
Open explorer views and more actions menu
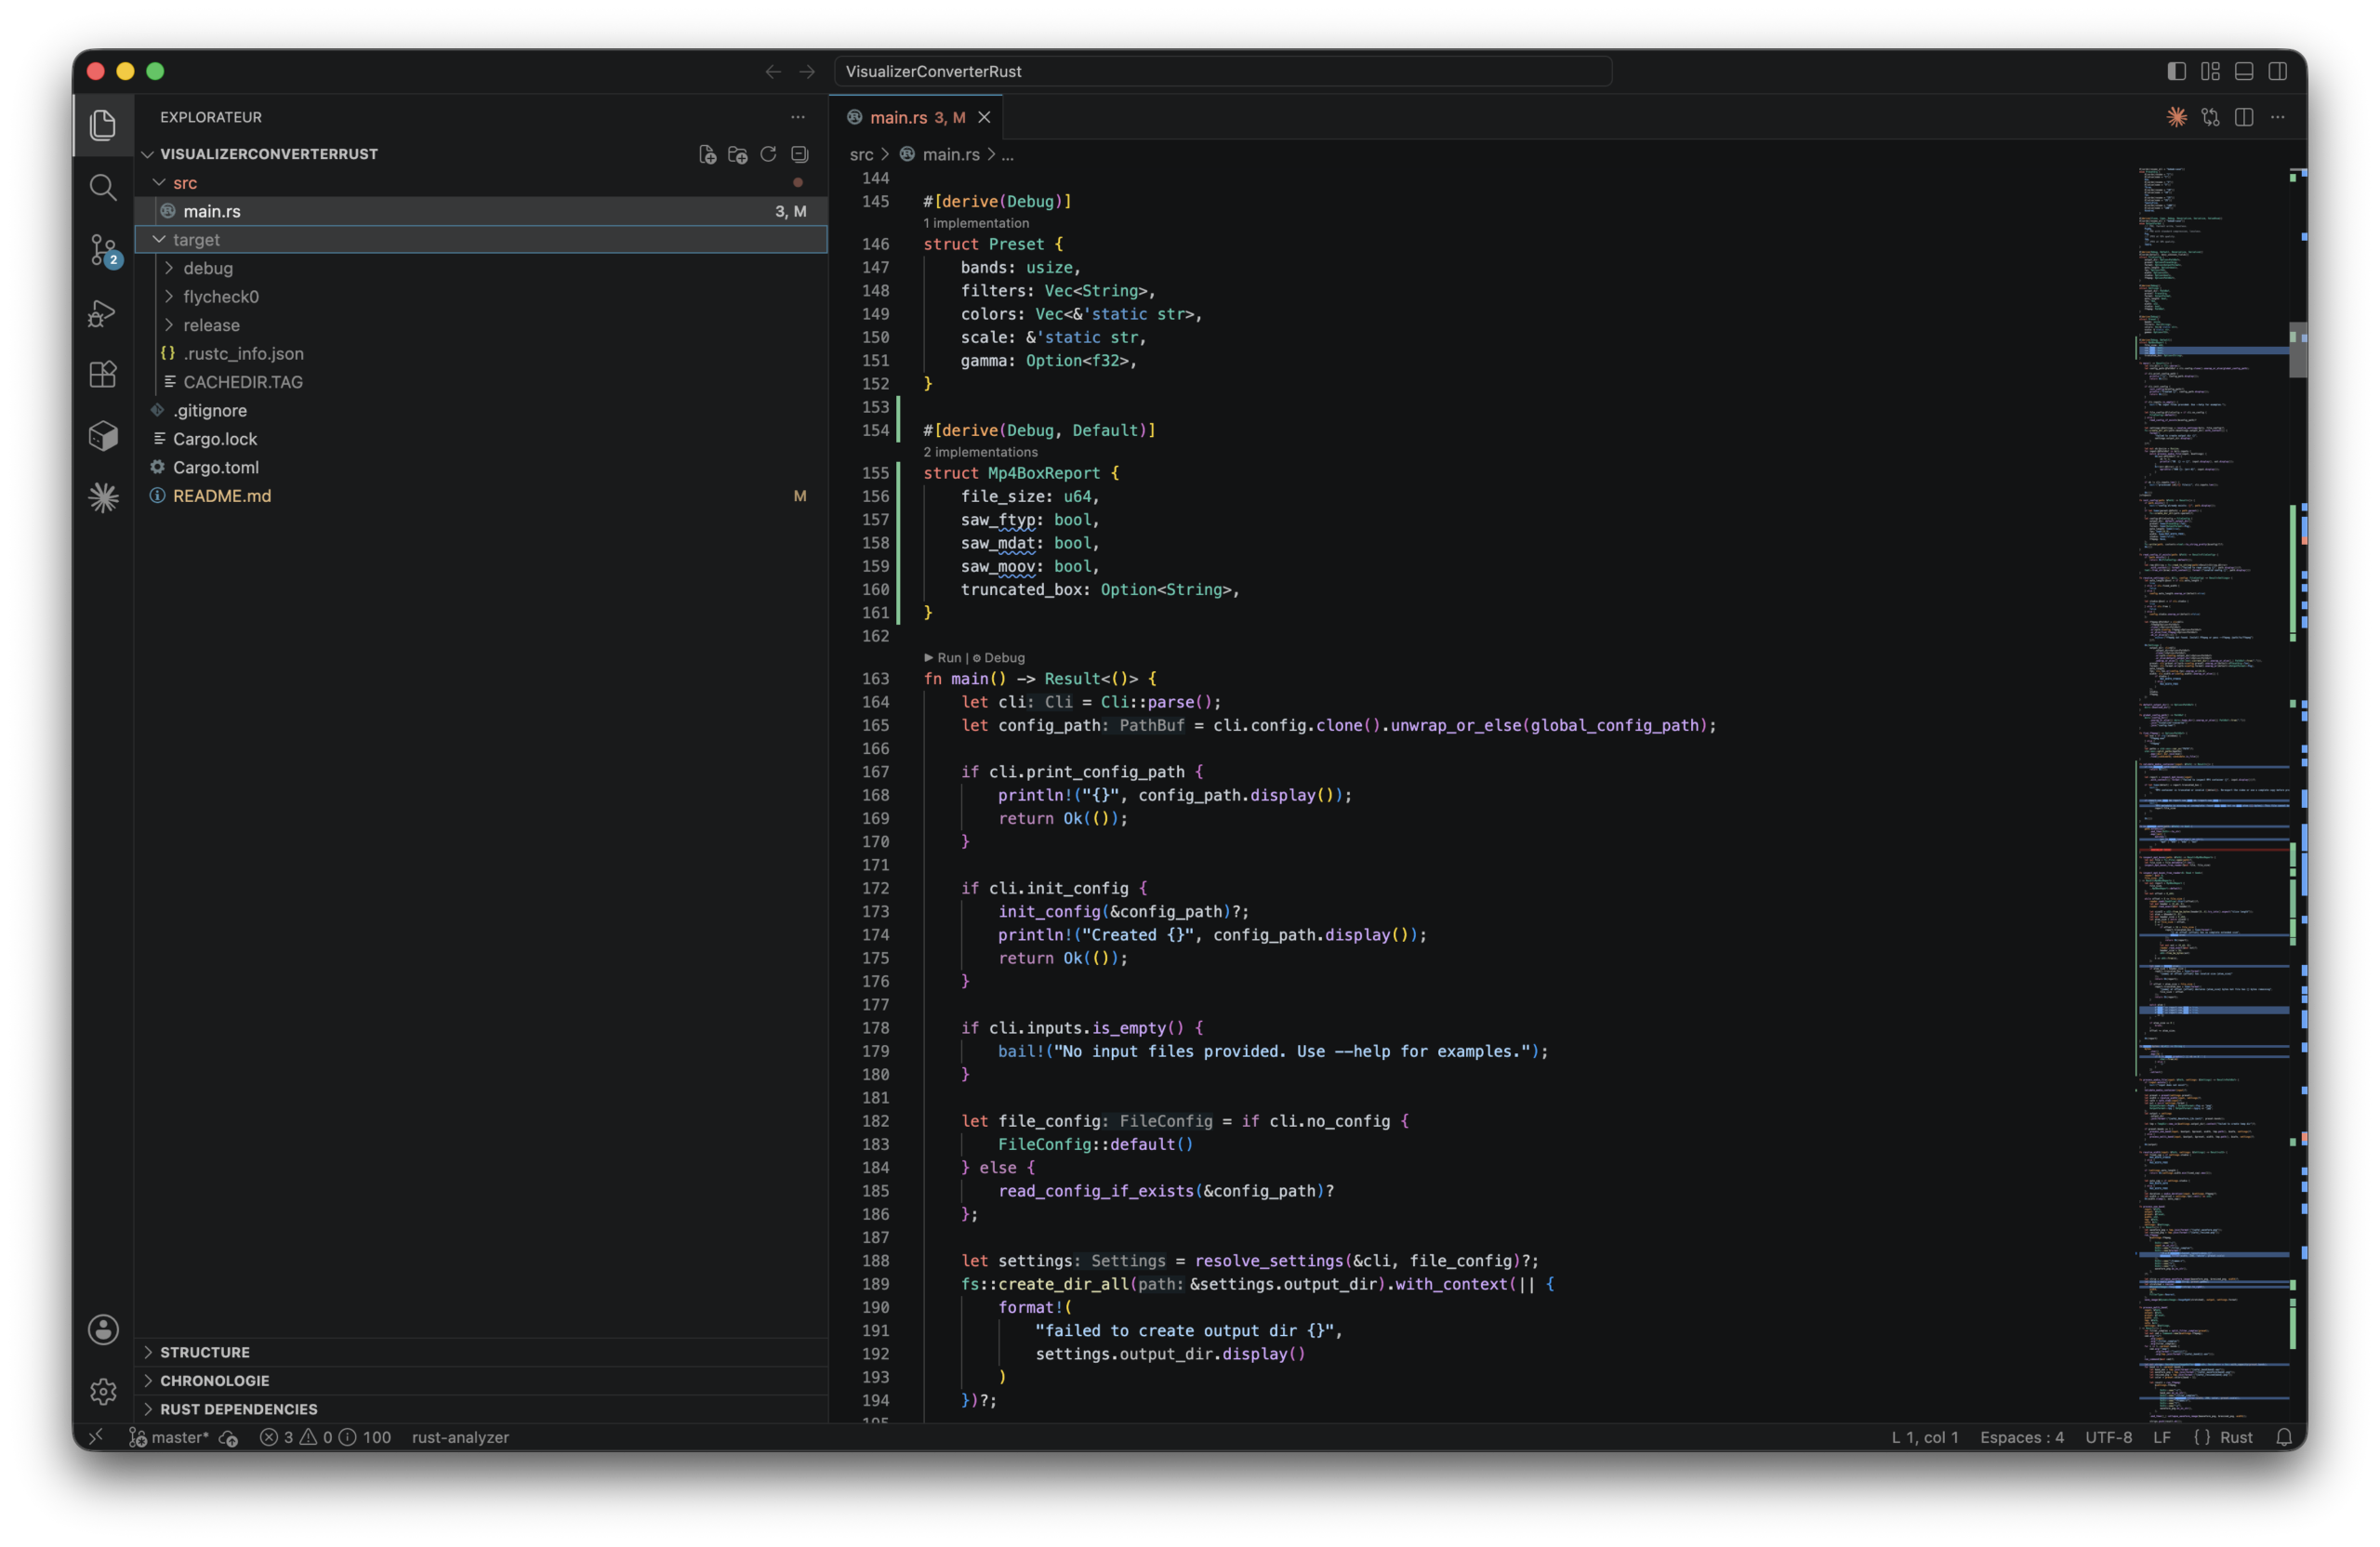click(x=797, y=117)
